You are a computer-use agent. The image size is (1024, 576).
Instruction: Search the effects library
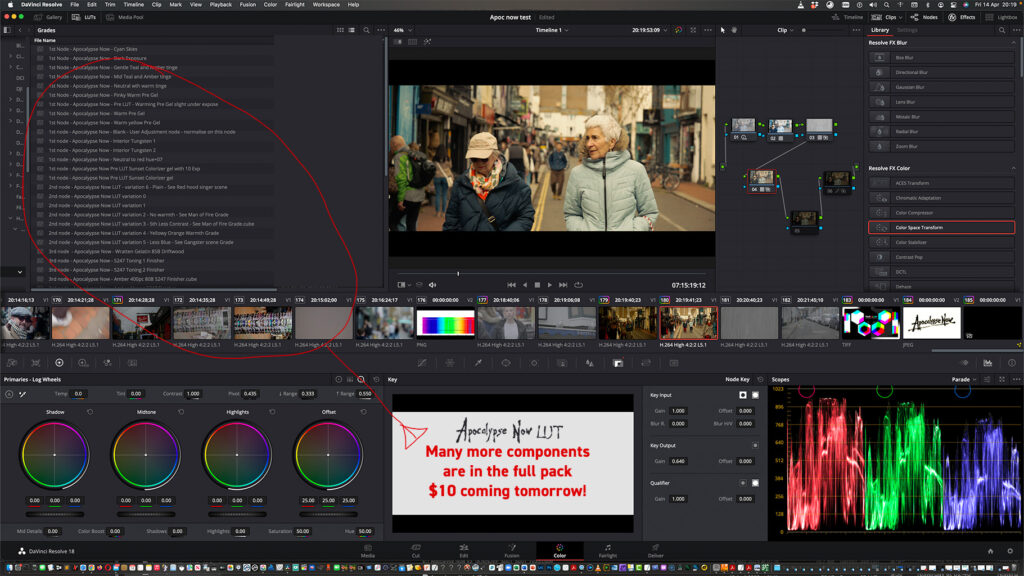point(1002,30)
